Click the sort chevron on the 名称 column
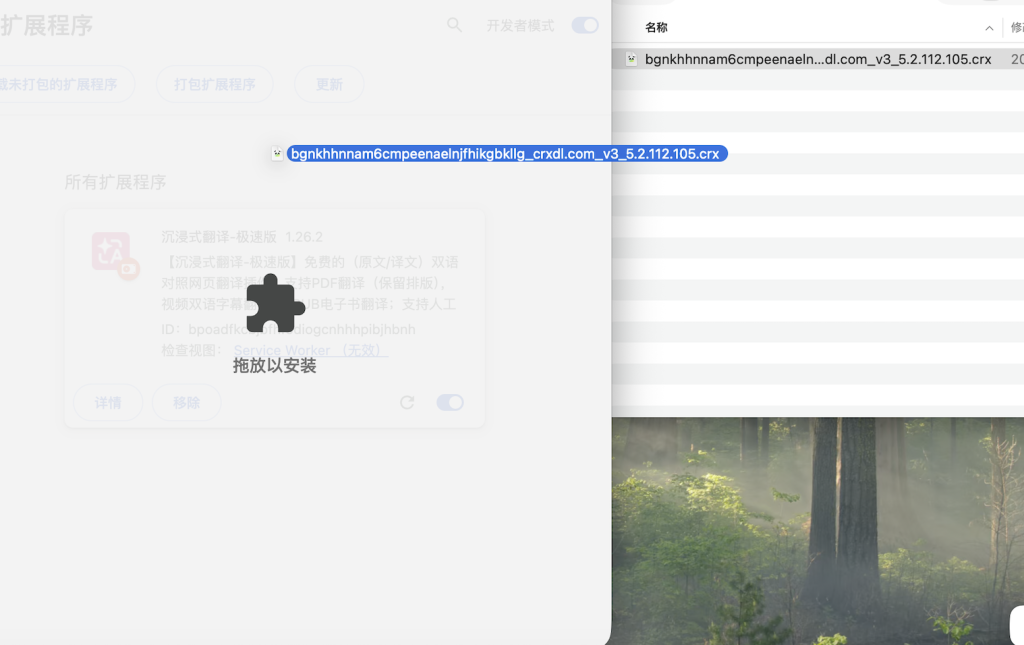 [989, 28]
